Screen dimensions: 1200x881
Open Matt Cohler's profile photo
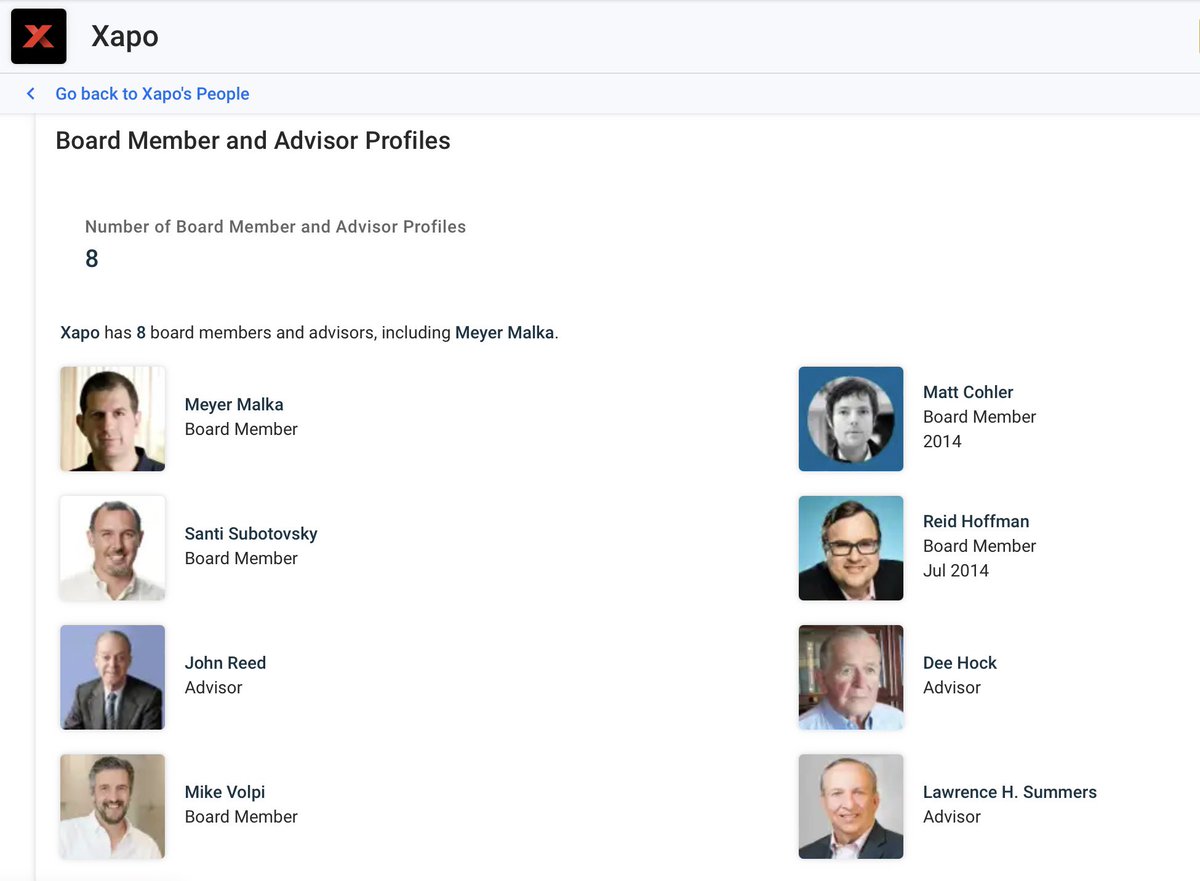click(851, 418)
